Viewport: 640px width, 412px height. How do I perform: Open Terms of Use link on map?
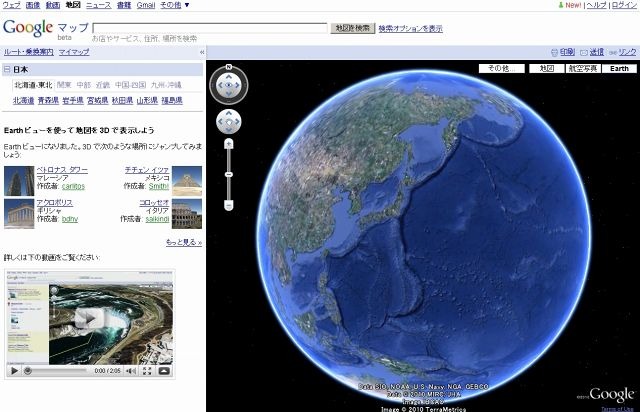click(617, 409)
